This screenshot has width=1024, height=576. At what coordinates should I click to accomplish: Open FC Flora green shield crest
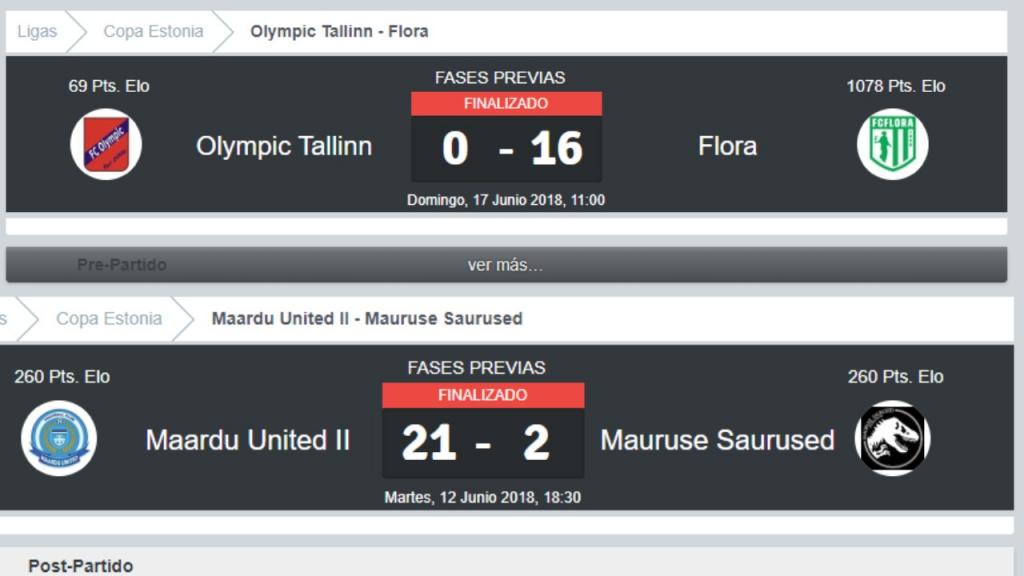click(892, 144)
